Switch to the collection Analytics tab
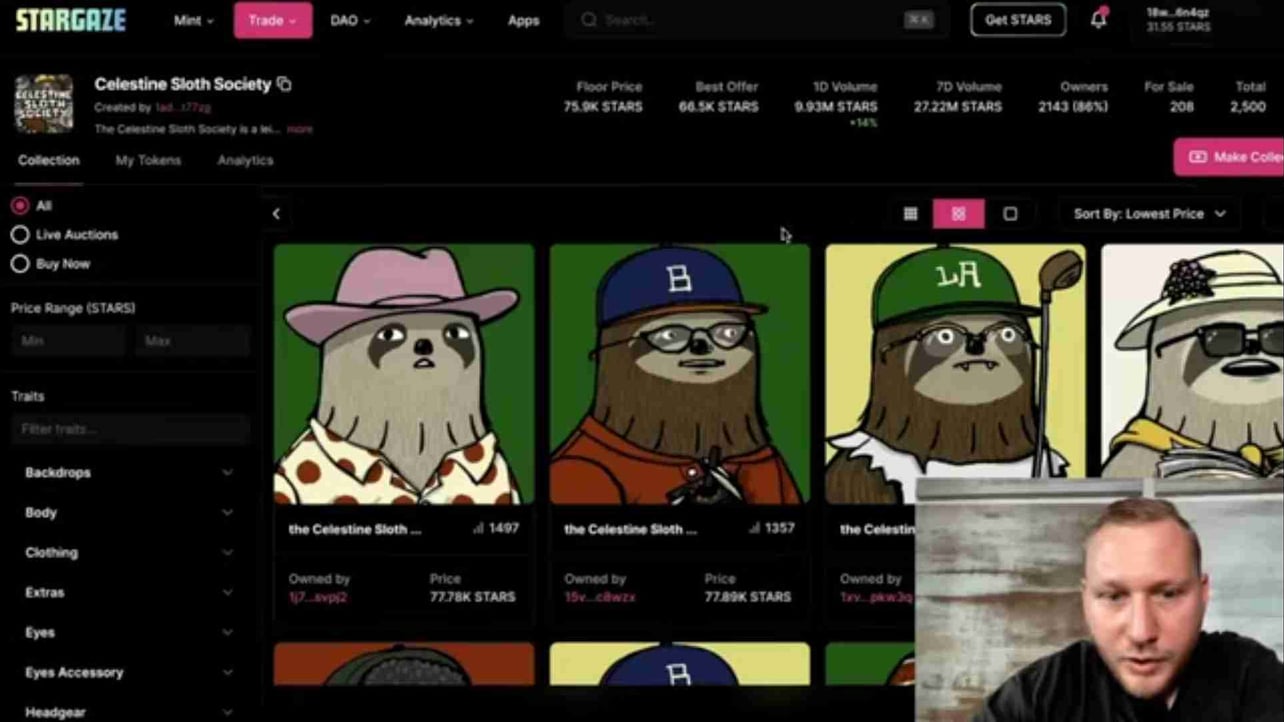 (245, 160)
